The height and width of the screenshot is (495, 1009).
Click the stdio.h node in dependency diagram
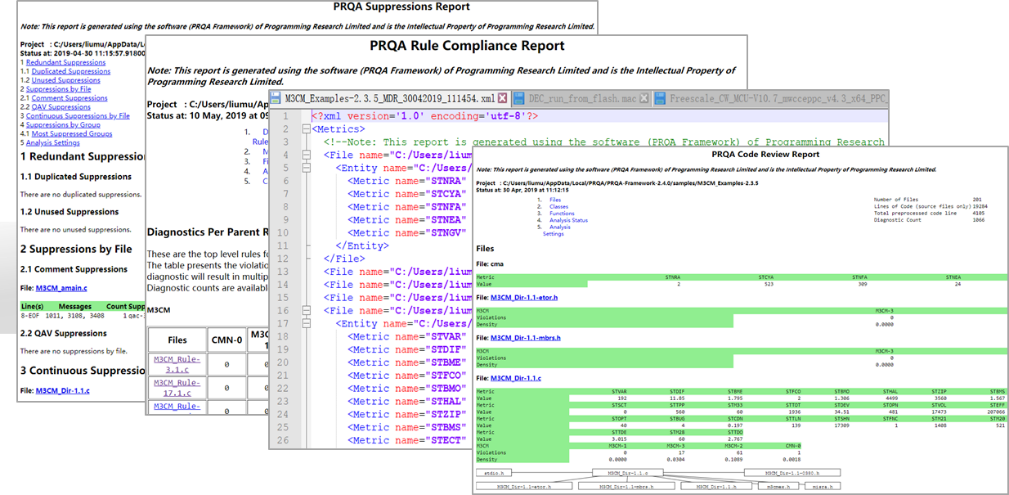point(493,472)
